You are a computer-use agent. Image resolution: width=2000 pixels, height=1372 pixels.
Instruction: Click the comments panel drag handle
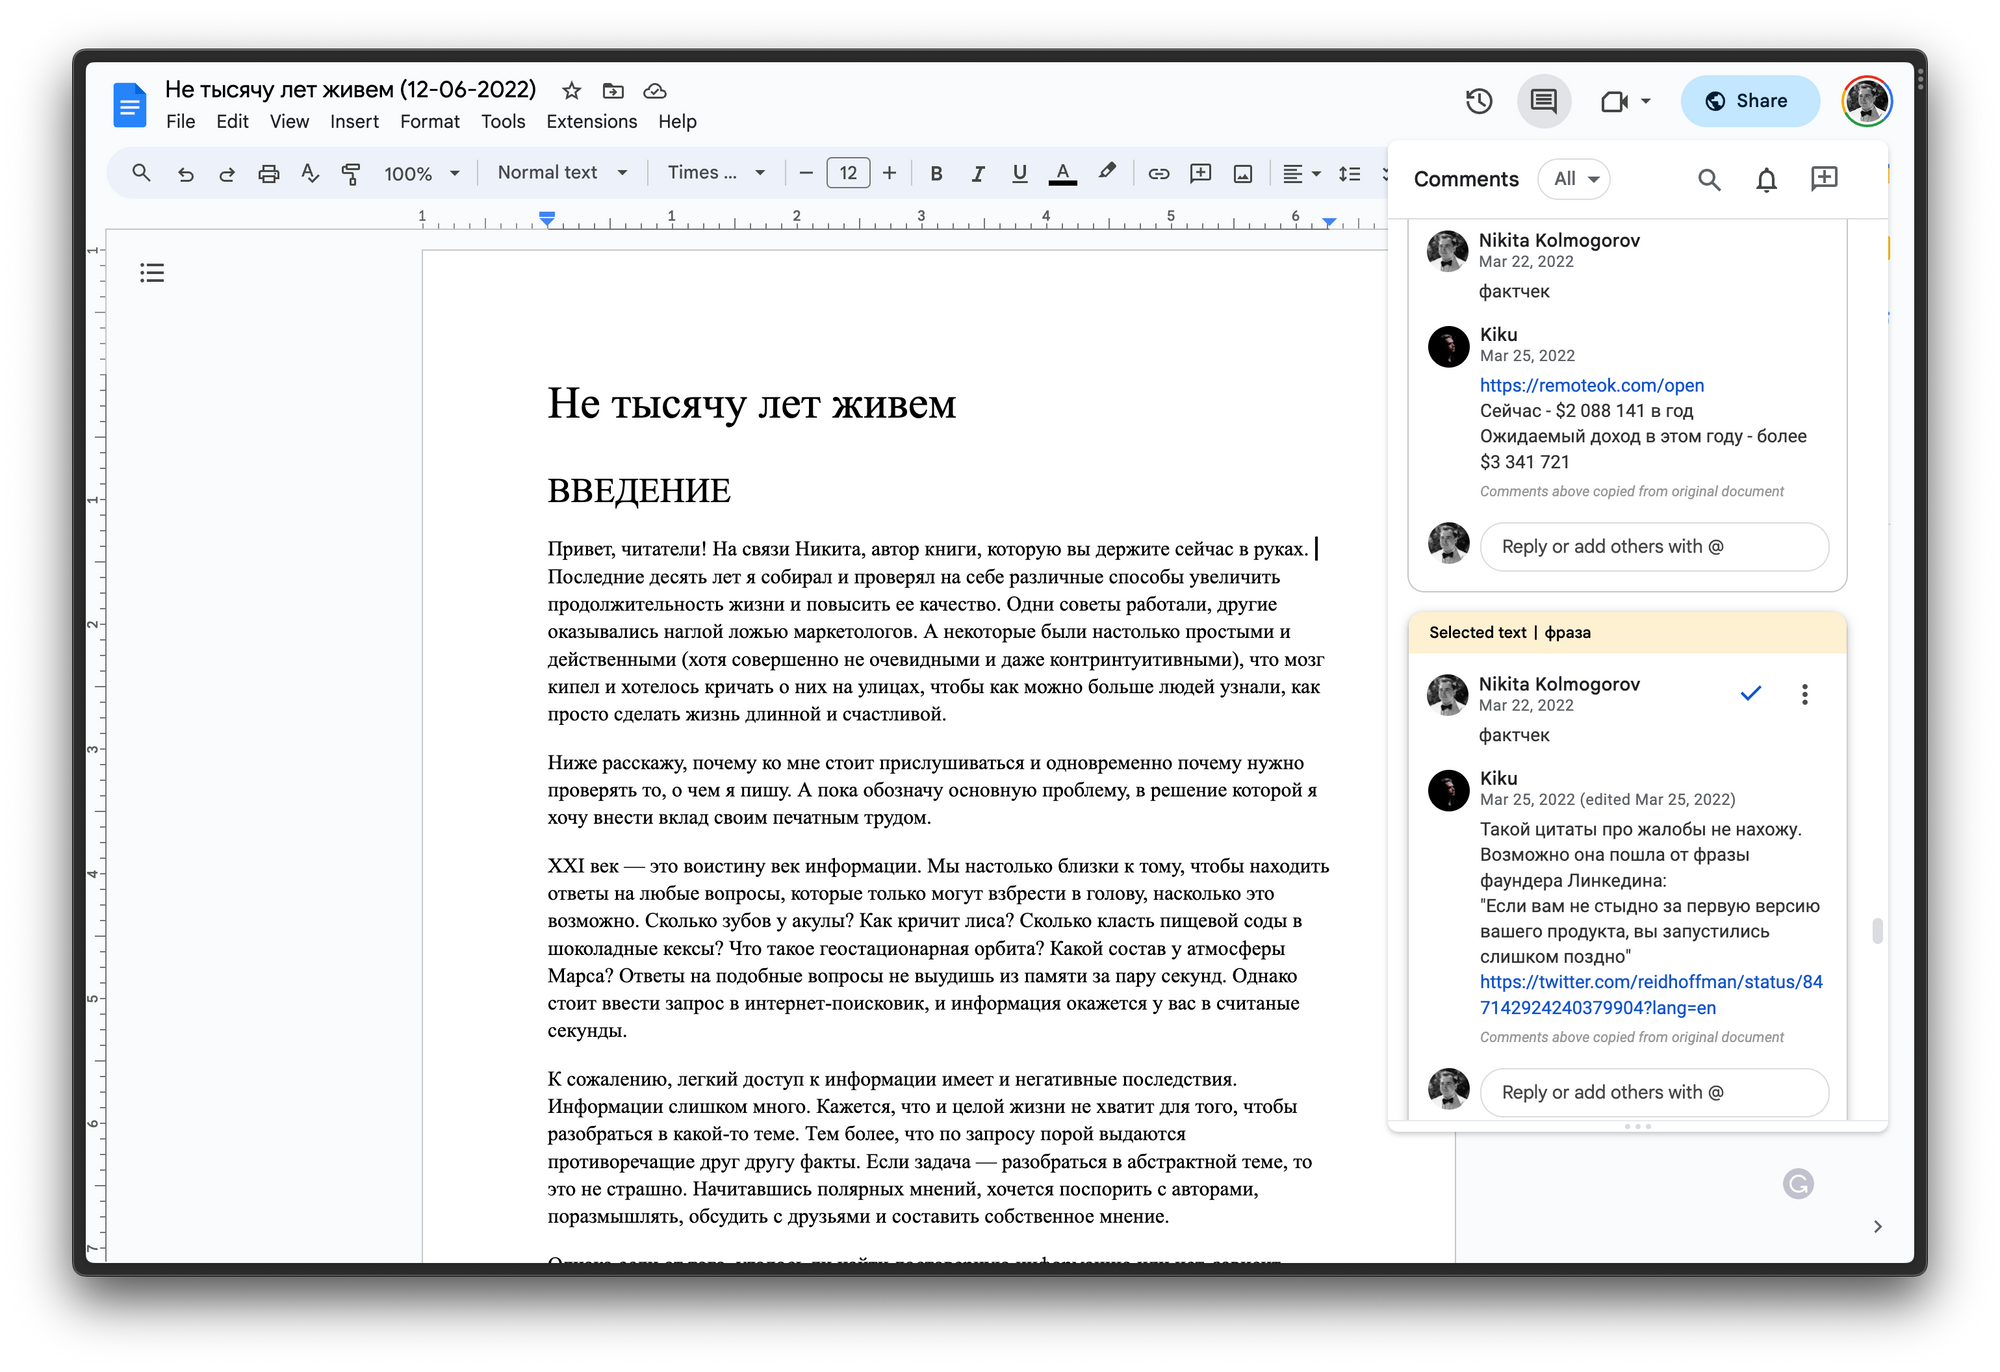click(x=1638, y=1127)
